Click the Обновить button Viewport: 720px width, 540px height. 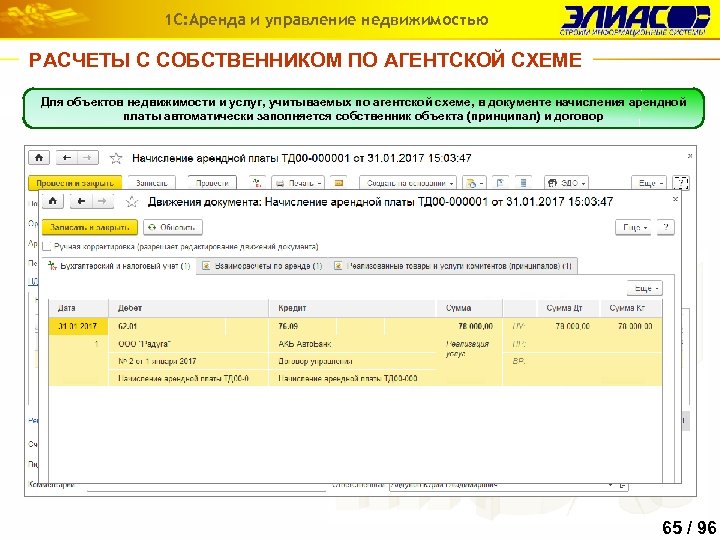pos(173,227)
